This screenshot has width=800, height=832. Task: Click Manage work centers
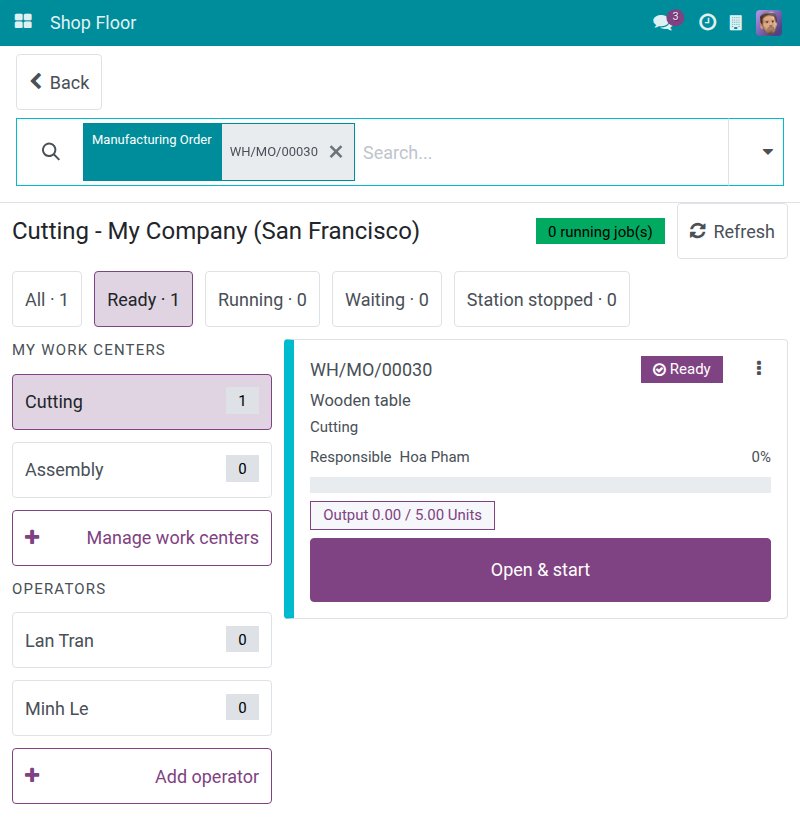tap(142, 538)
